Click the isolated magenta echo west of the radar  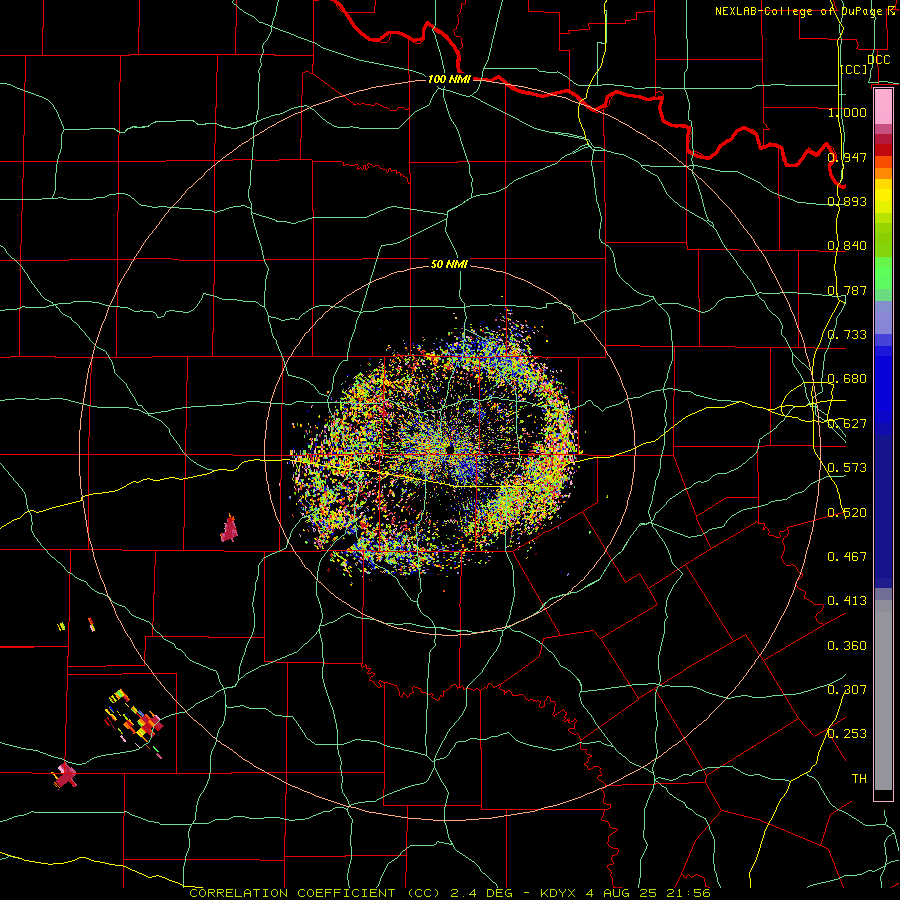click(230, 529)
